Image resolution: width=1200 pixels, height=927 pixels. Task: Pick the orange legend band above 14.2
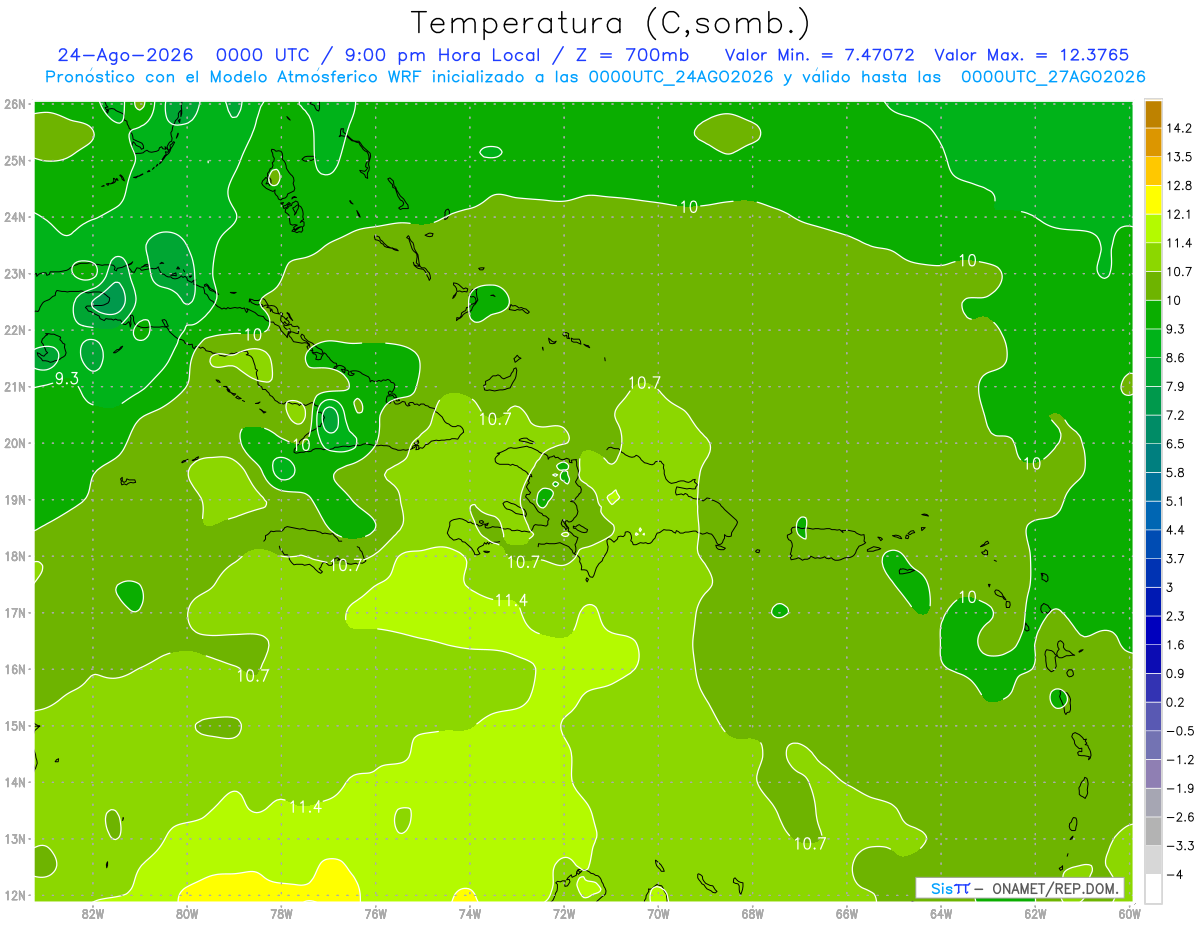pos(1153,115)
